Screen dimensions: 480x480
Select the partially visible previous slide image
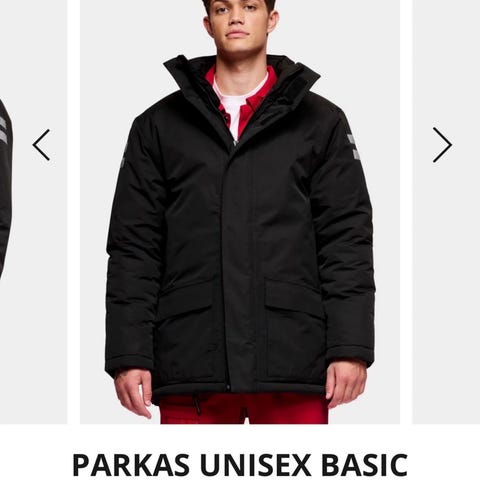pyautogui.click(x=33, y=212)
